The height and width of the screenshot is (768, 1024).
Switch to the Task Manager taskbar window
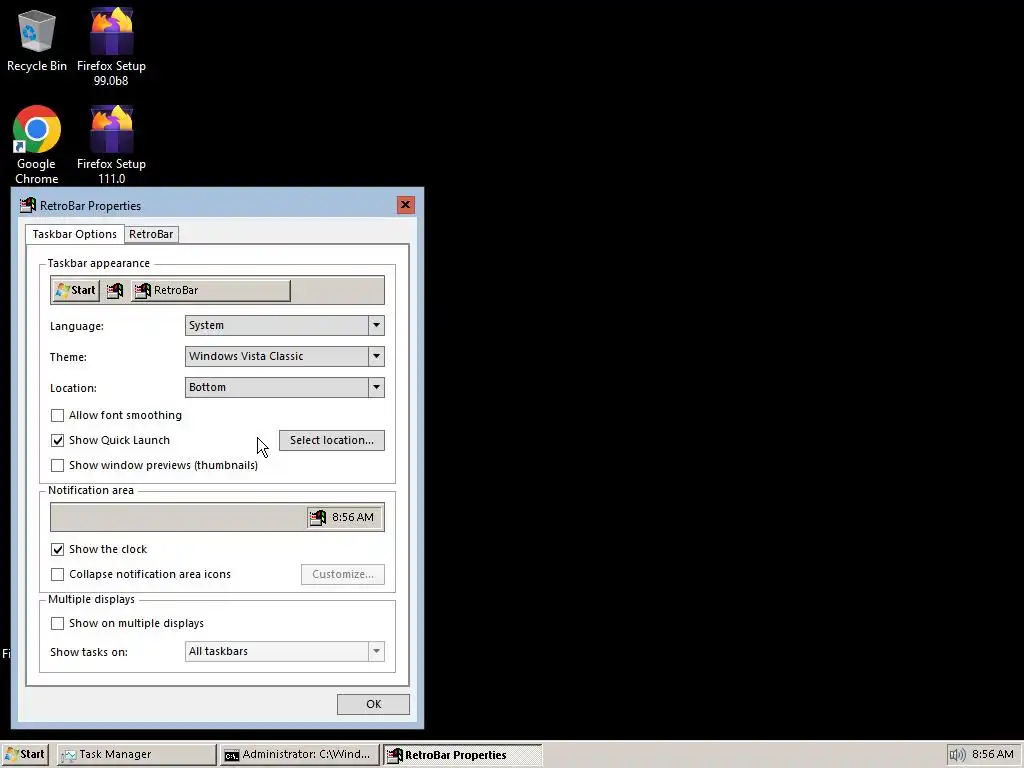(136, 754)
